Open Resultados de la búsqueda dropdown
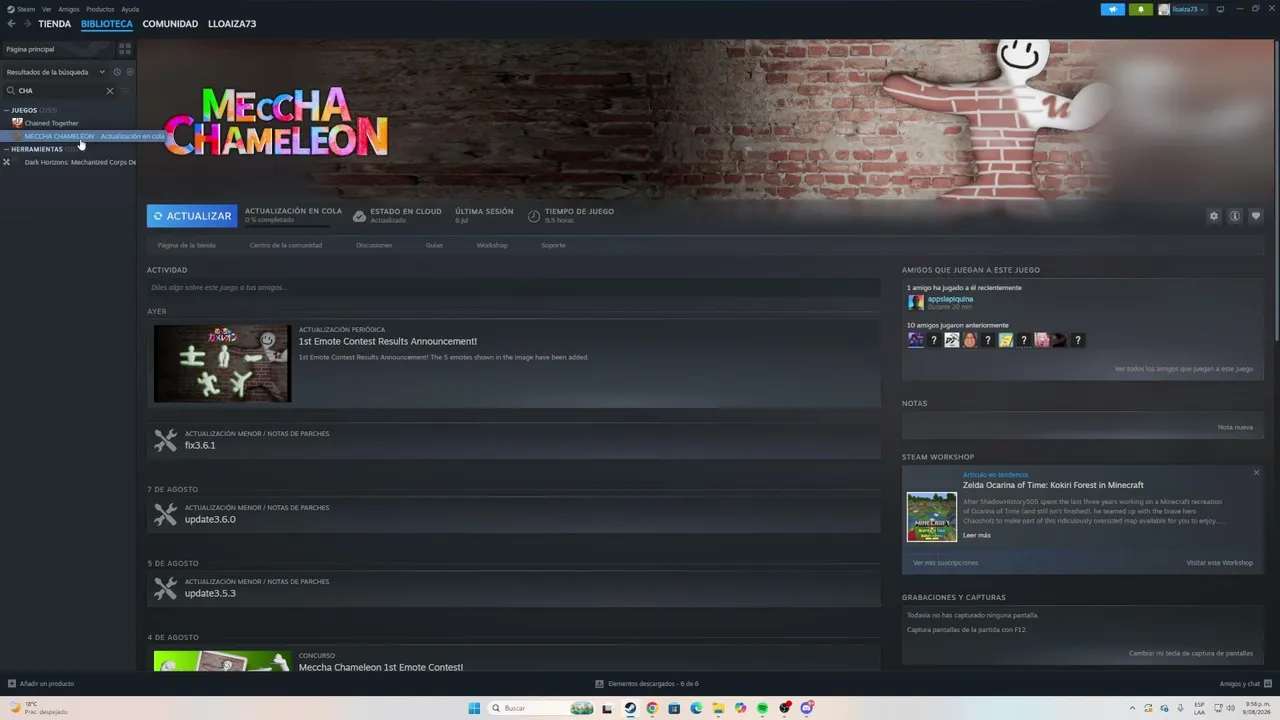 pos(55,72)
